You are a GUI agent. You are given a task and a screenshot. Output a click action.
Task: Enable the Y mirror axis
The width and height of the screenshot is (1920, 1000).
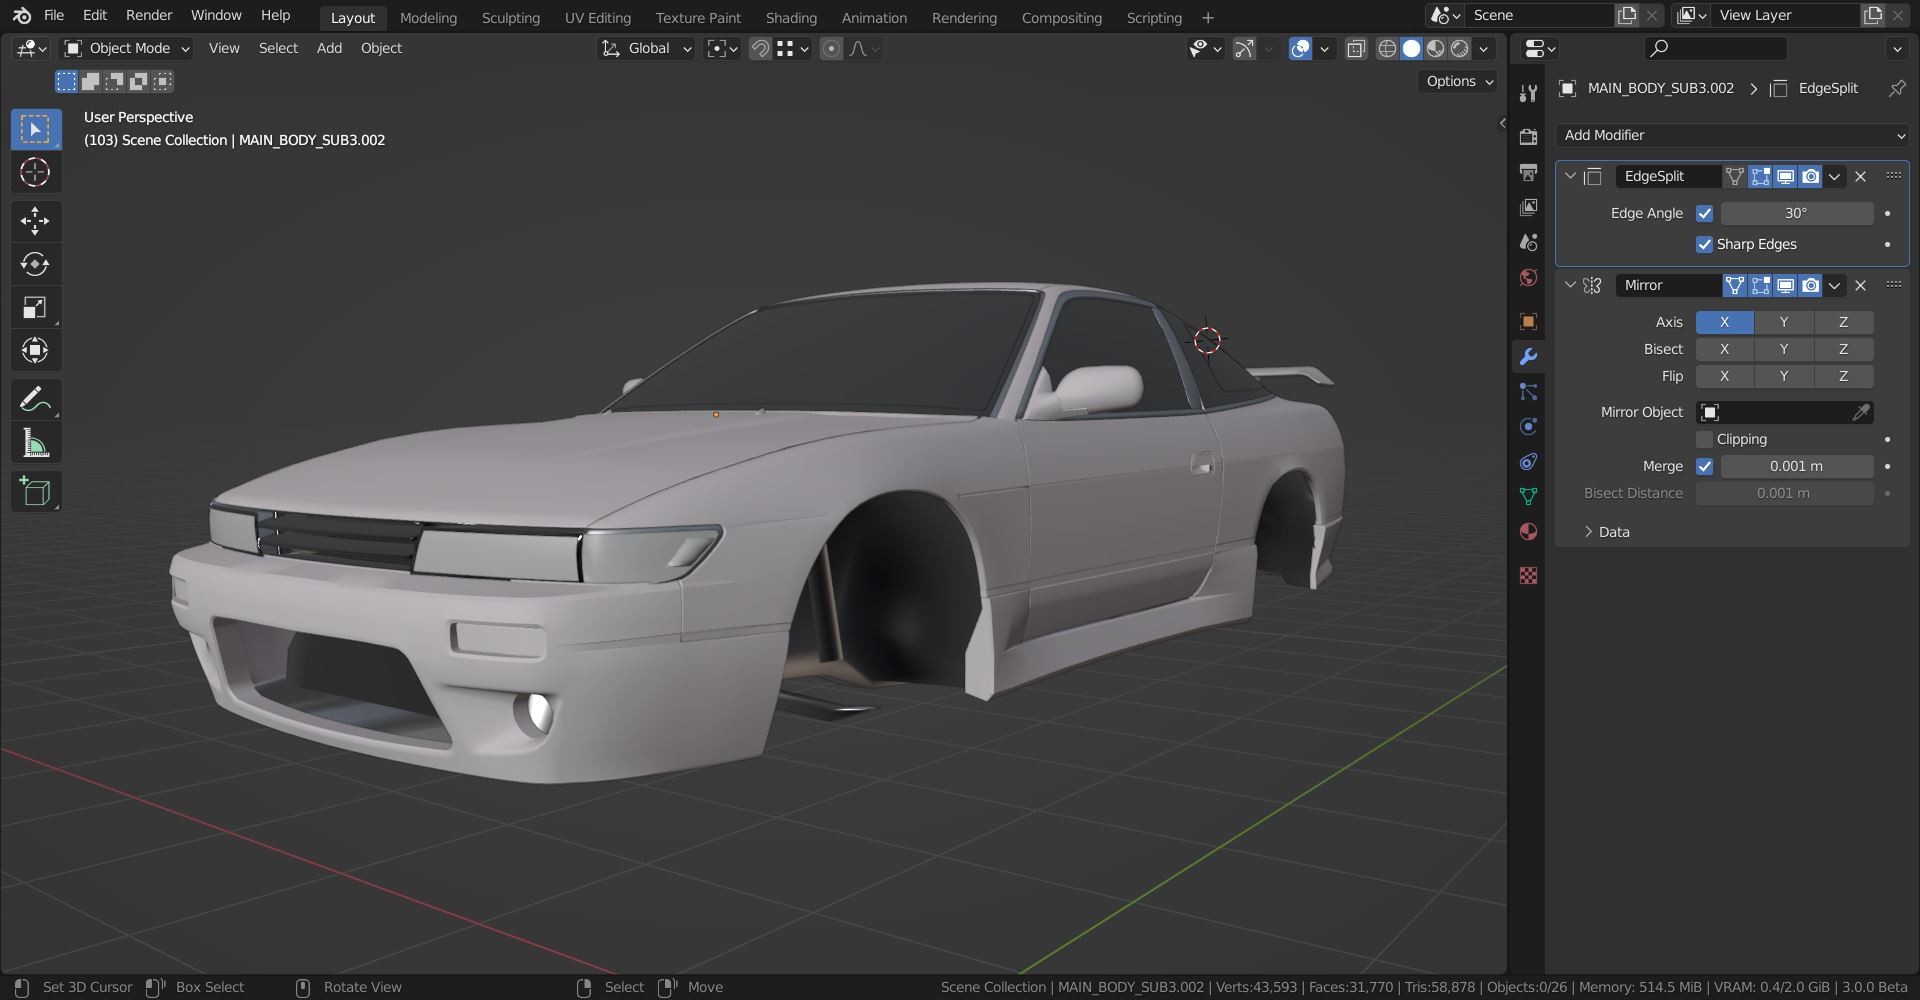[x=1784, y=322]
